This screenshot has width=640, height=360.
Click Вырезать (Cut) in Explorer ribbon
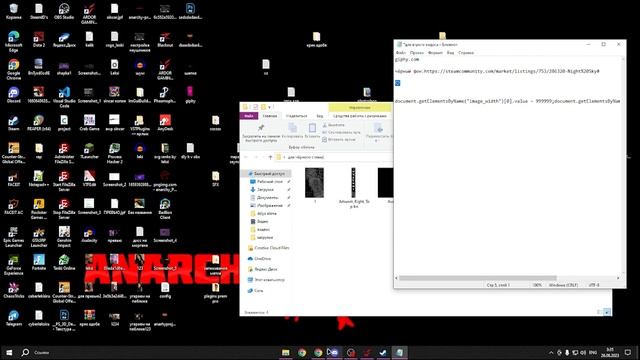coord(334,125)
